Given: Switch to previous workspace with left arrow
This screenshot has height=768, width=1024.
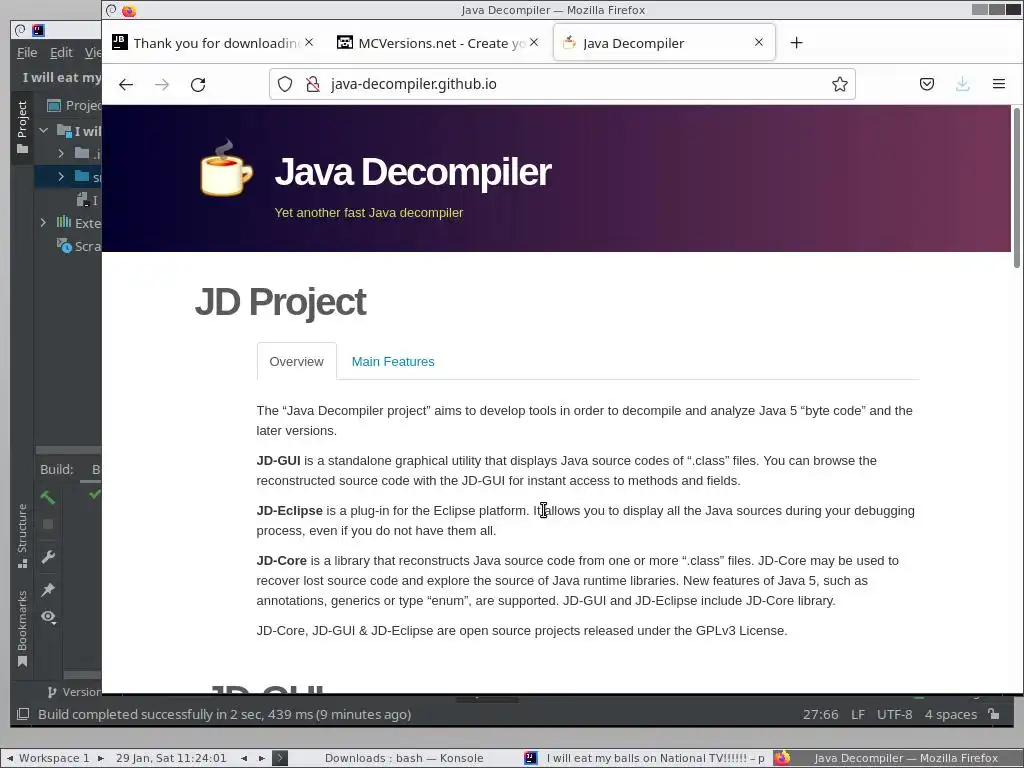Looking at the screenshot, I should (10, 758).
